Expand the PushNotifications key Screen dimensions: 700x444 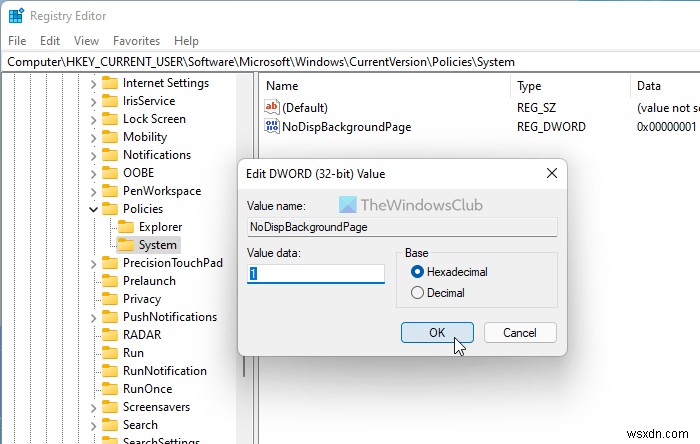[93, 318]
